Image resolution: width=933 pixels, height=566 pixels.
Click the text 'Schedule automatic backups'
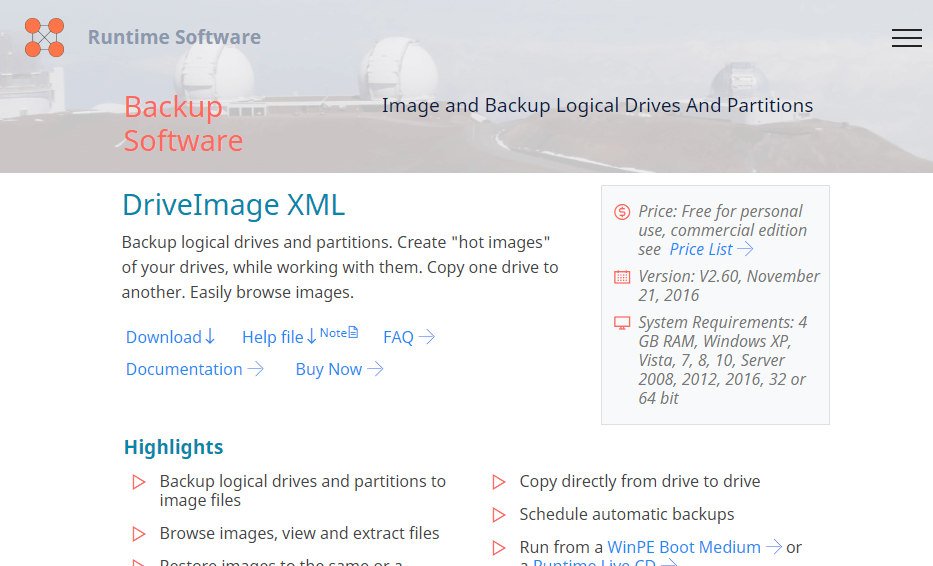coord(627,514)
